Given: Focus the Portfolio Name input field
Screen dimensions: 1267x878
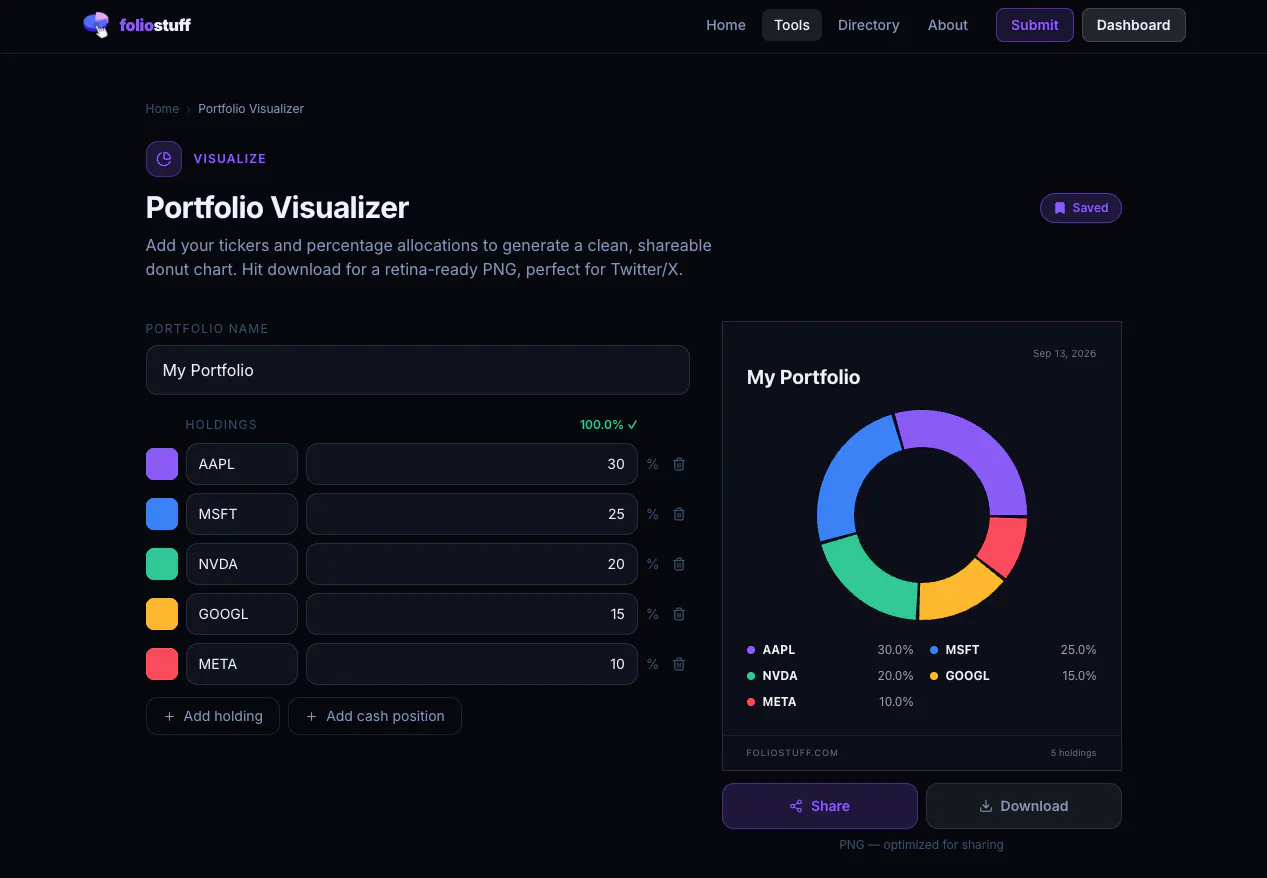Looking at the screenshot, I should (x=418, y=370).
